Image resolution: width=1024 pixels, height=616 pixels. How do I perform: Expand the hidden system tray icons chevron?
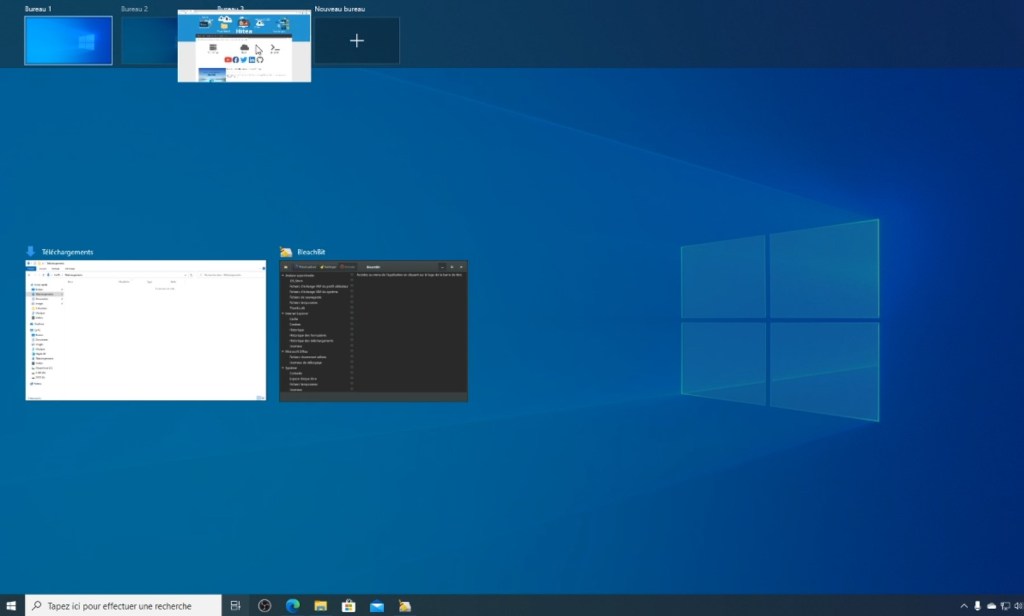(x=964, y=605)
